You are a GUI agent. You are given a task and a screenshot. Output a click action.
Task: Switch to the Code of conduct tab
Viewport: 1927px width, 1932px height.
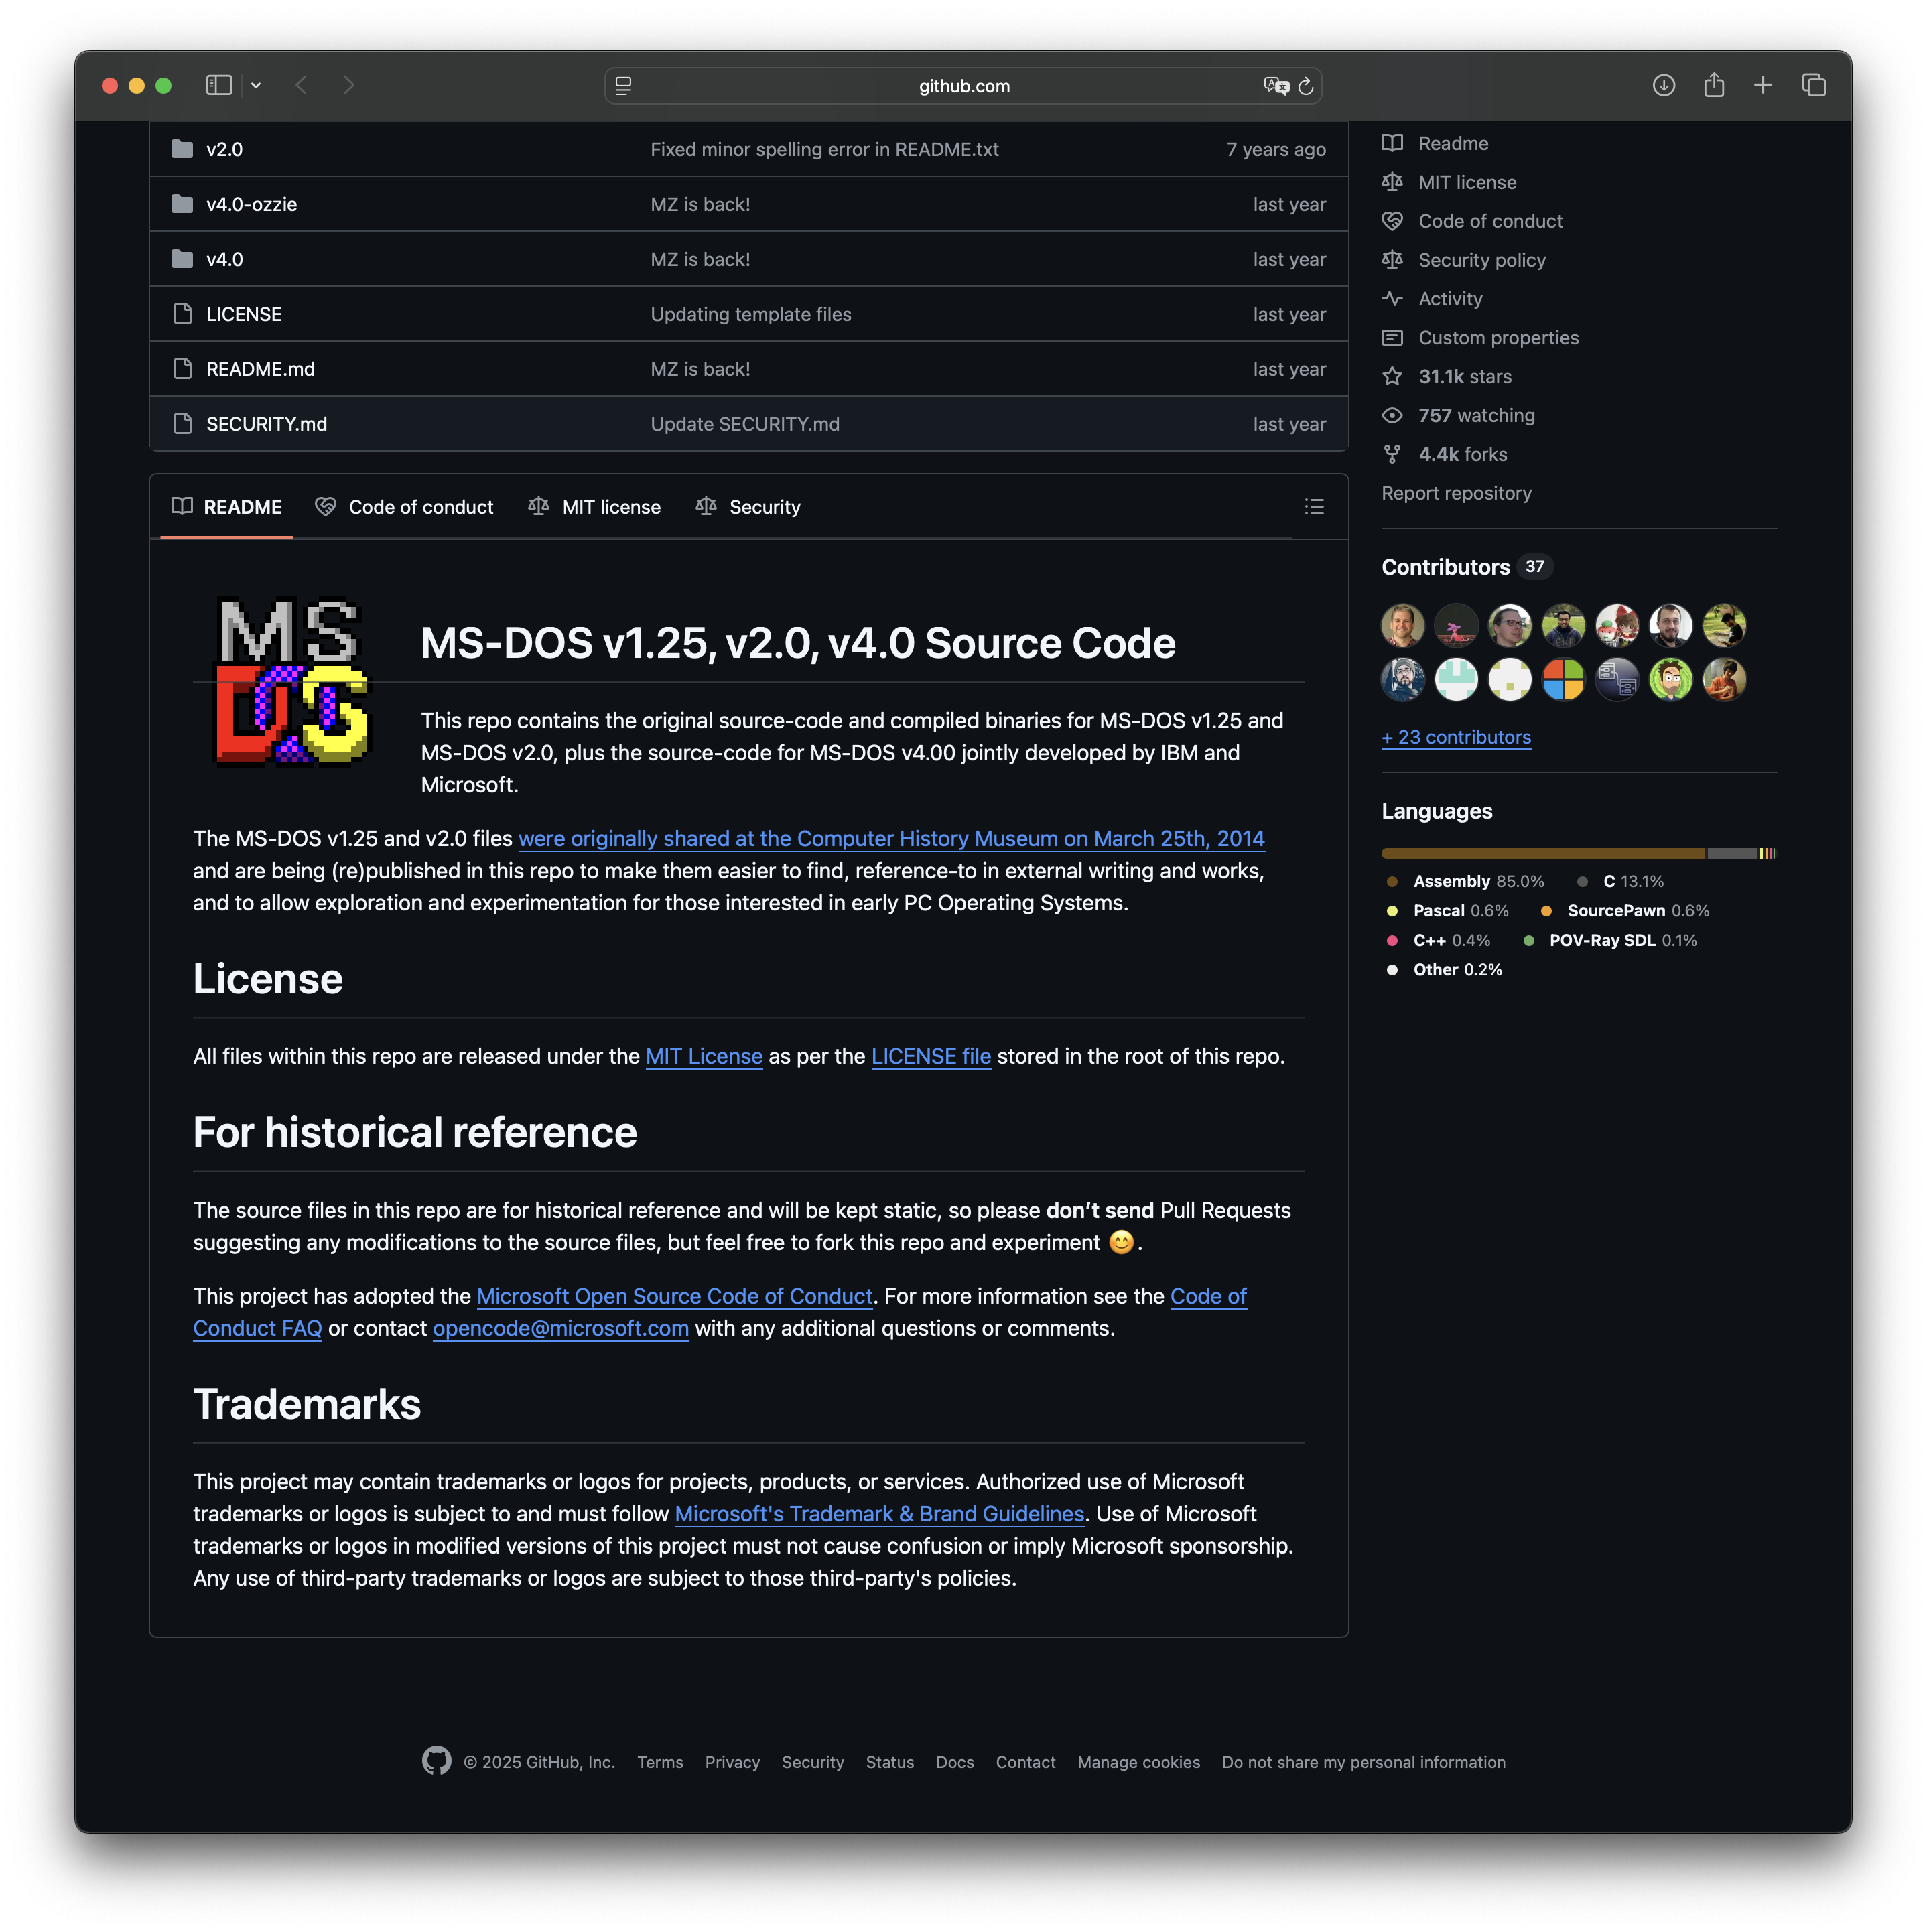[x=404, y=507]
